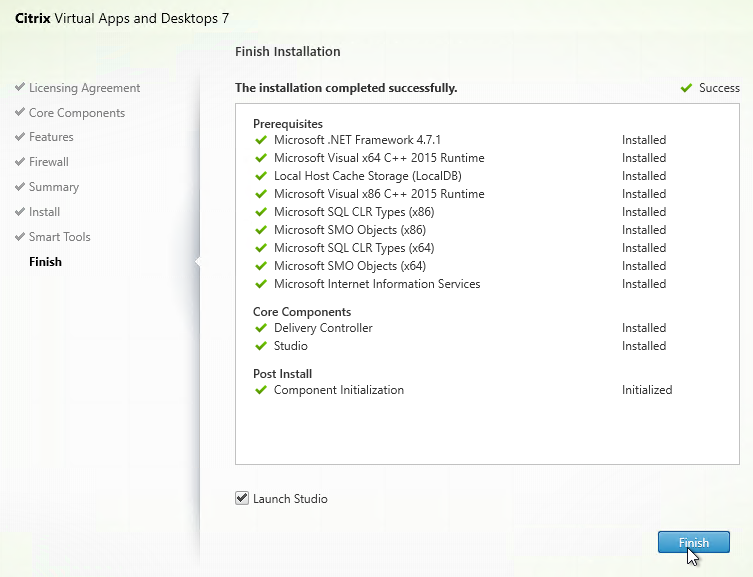Click green check for SQL CLR Types (x64)
This screenshot has width=753, height=577.
point(261,248)
